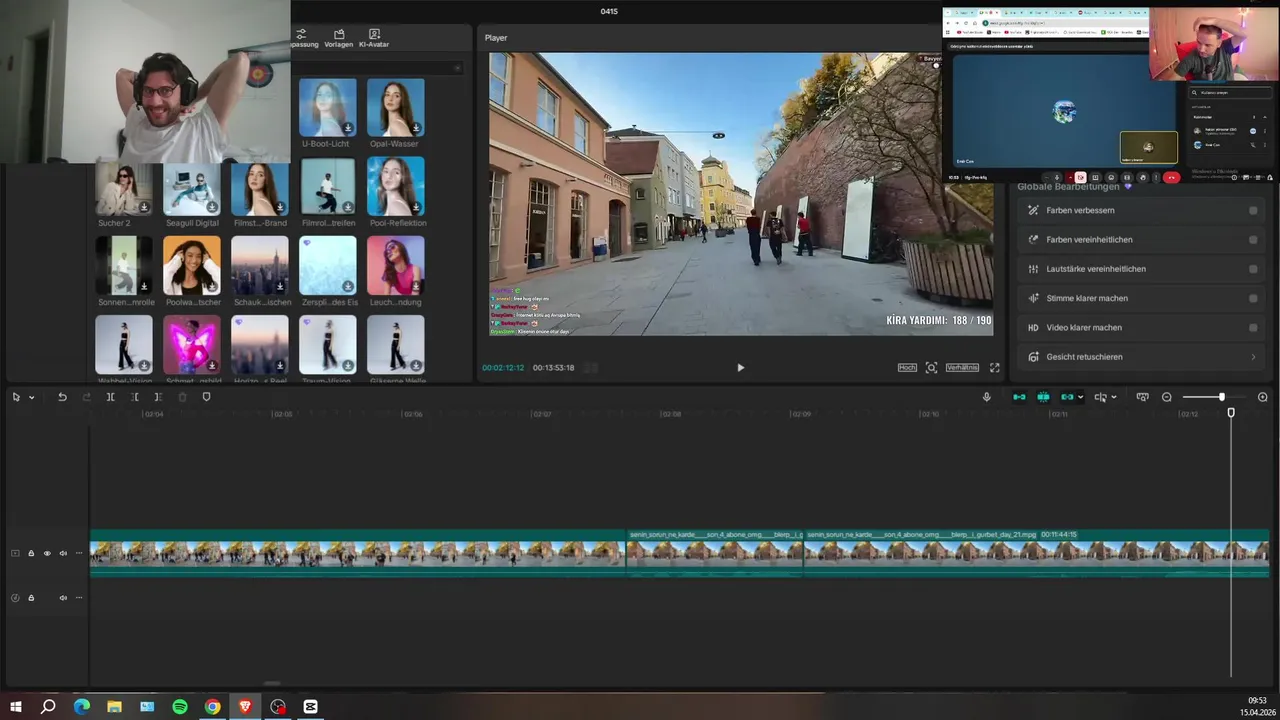Image resolution: width=1280 pixels, height=720 pixels.
Task: Download the Sucher 2 effect
Action: coord(144,207)
